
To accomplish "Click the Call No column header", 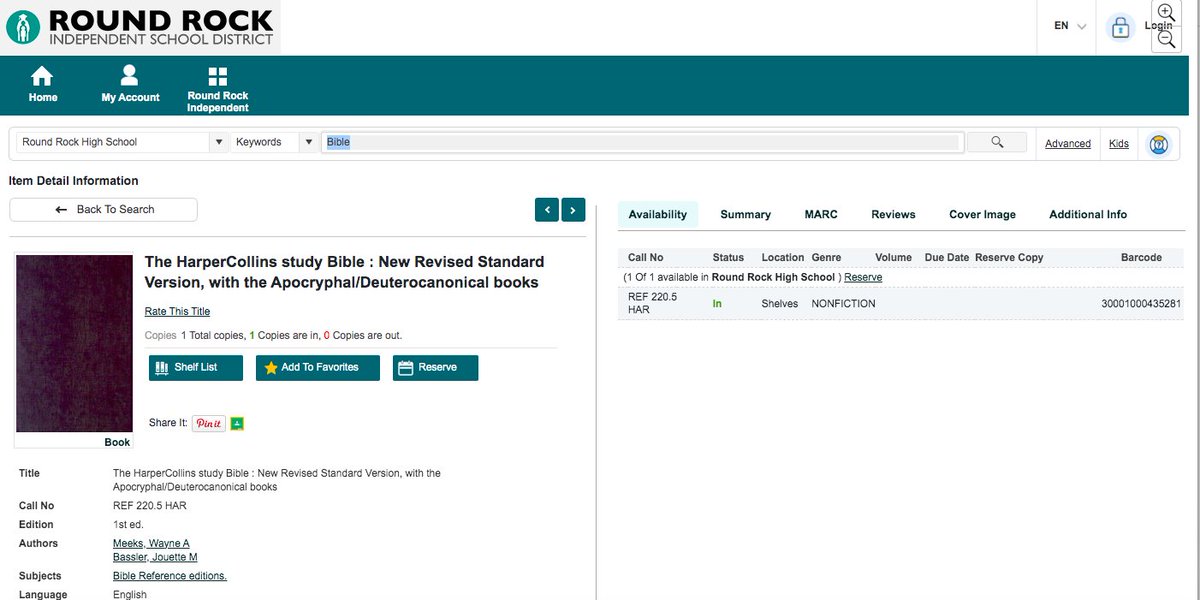I will 645,258.
